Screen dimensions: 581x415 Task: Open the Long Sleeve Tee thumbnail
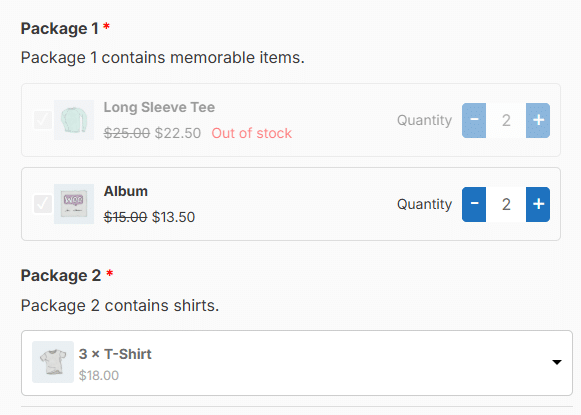[x=74, y=120]
